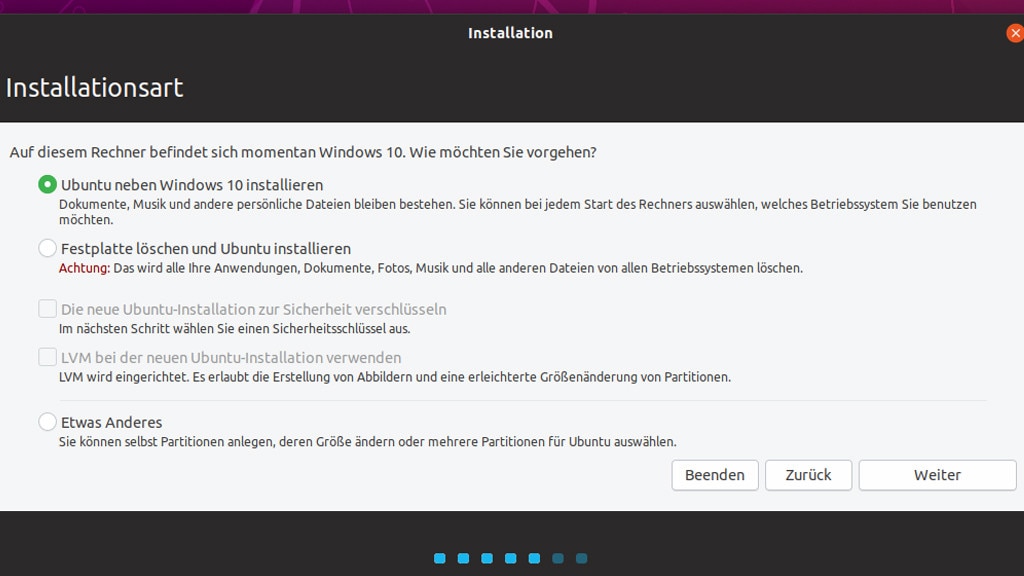1024x576 pixels.
Task: Click the first progress dot at the bottom
Action: (x=440, y=558)
